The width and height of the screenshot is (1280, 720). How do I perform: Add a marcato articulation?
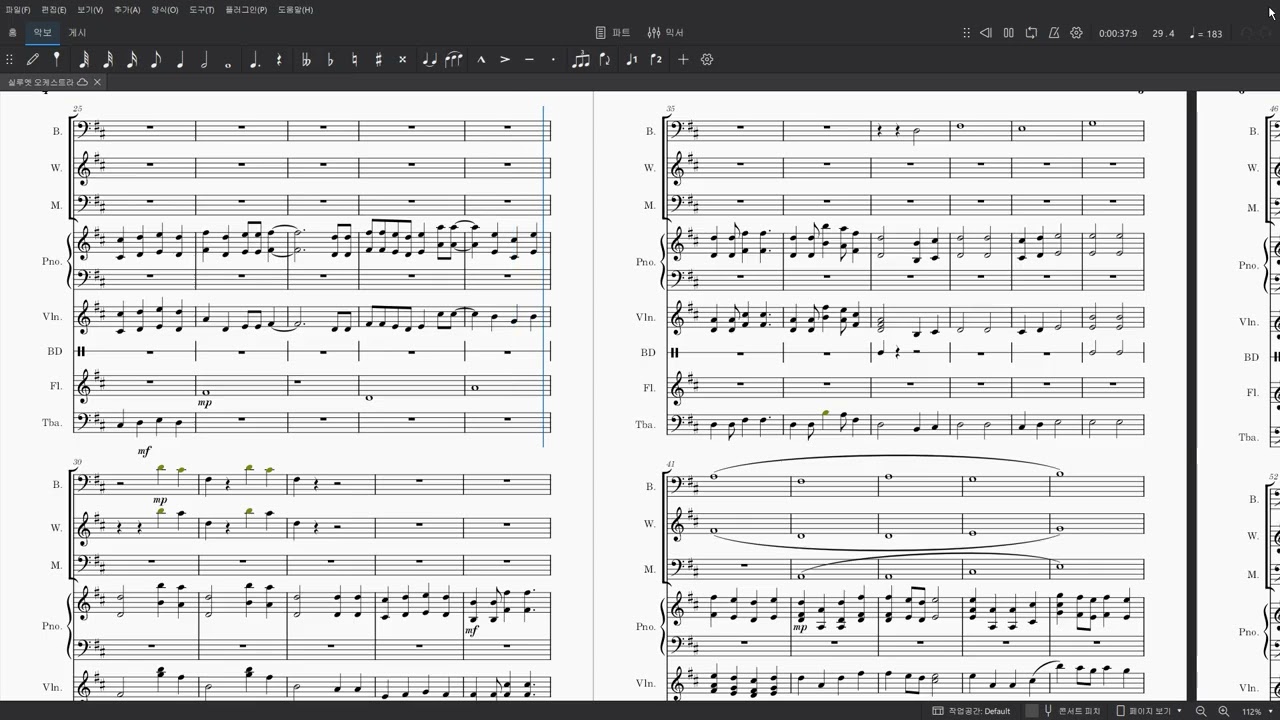tap(481, 60)
